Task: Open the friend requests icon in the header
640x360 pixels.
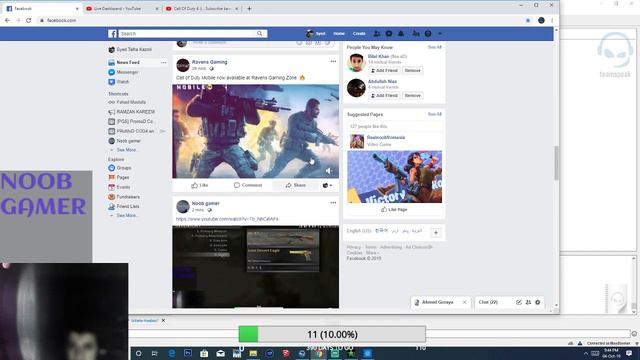Action: coord(377,33)
